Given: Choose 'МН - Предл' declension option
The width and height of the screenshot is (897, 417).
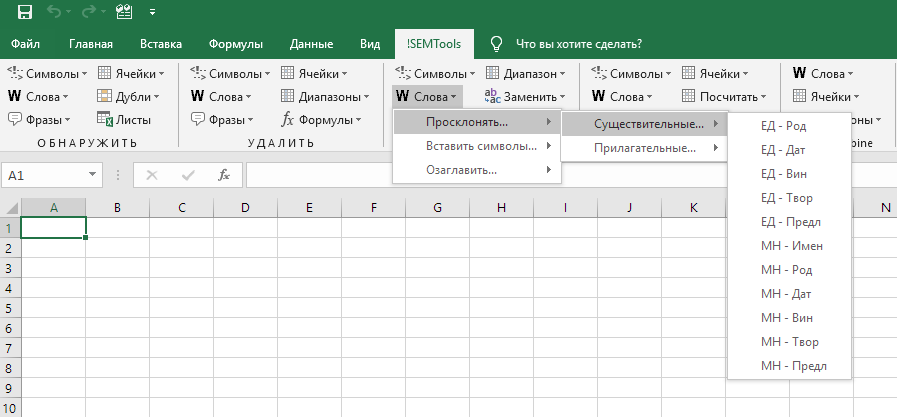Looking at the screenshot, I should pyautogui.click(x=789, y=366).
